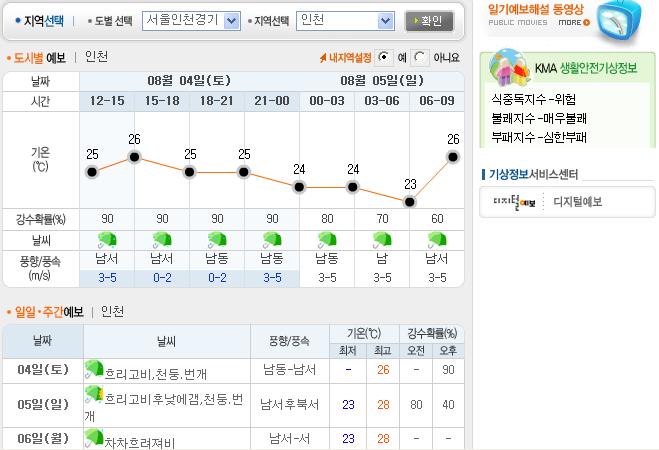The width and height of the screenshot is (659, 450).
Task: Click the 03-06 temperature point showing 23
Action: [409, 202]
